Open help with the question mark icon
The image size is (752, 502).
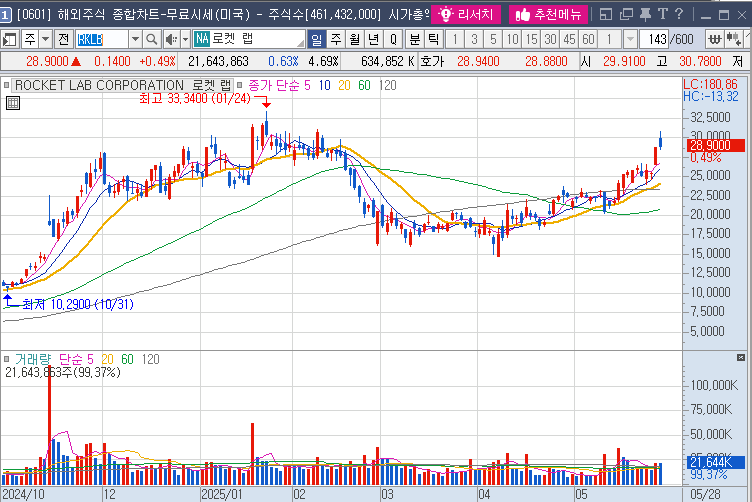679,14
